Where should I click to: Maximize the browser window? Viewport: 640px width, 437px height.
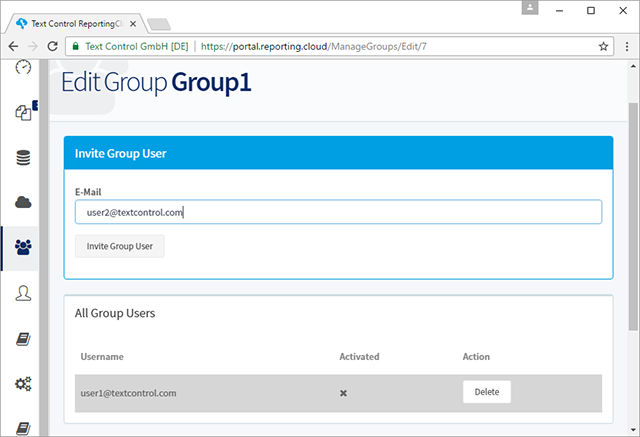591,11
